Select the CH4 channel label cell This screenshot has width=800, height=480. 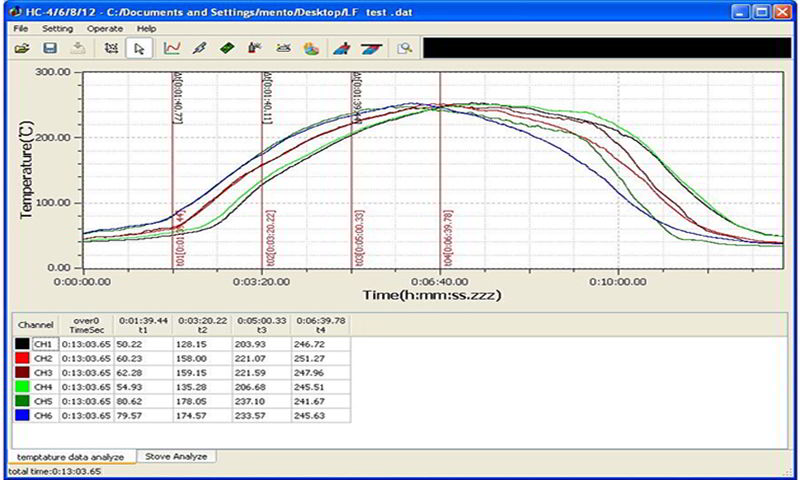pyautogui.click(x=44, y=387)
